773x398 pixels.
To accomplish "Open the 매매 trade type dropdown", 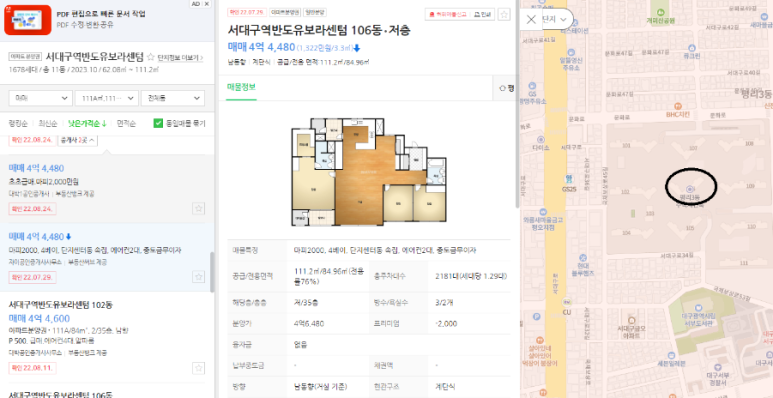I will click(x=41, y=98).
